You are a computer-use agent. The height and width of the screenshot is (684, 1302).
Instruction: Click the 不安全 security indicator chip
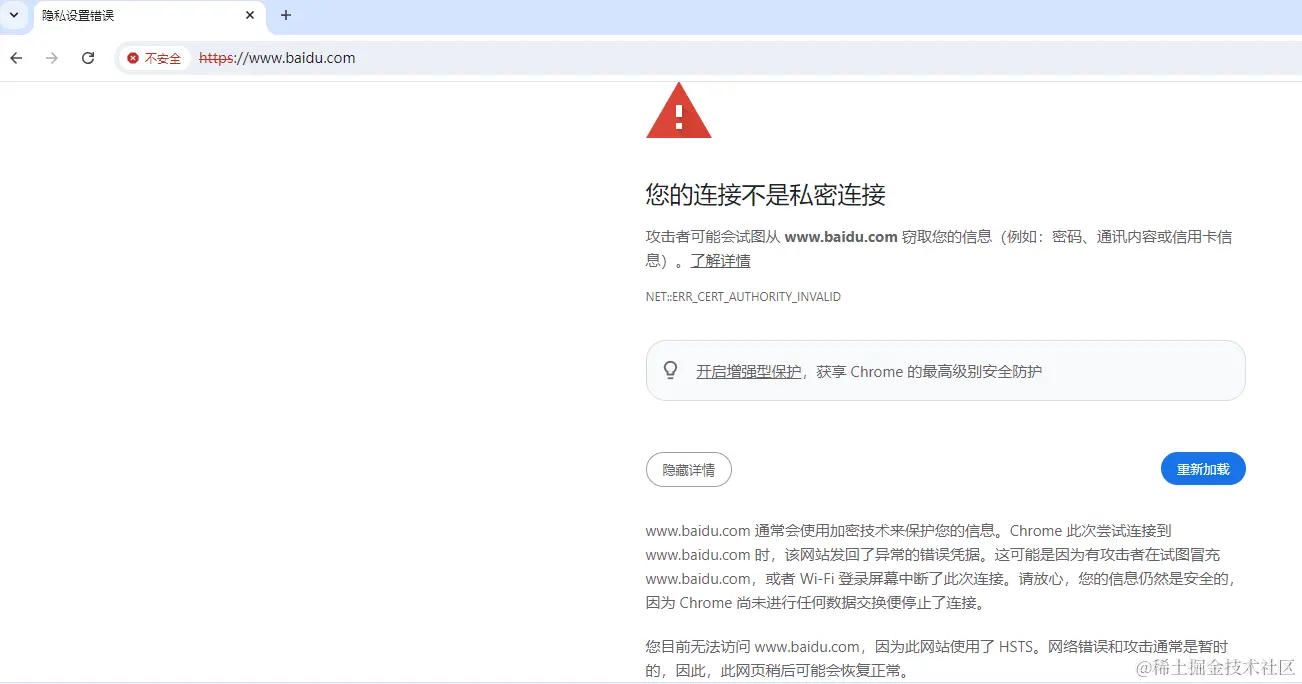[155, 58]
